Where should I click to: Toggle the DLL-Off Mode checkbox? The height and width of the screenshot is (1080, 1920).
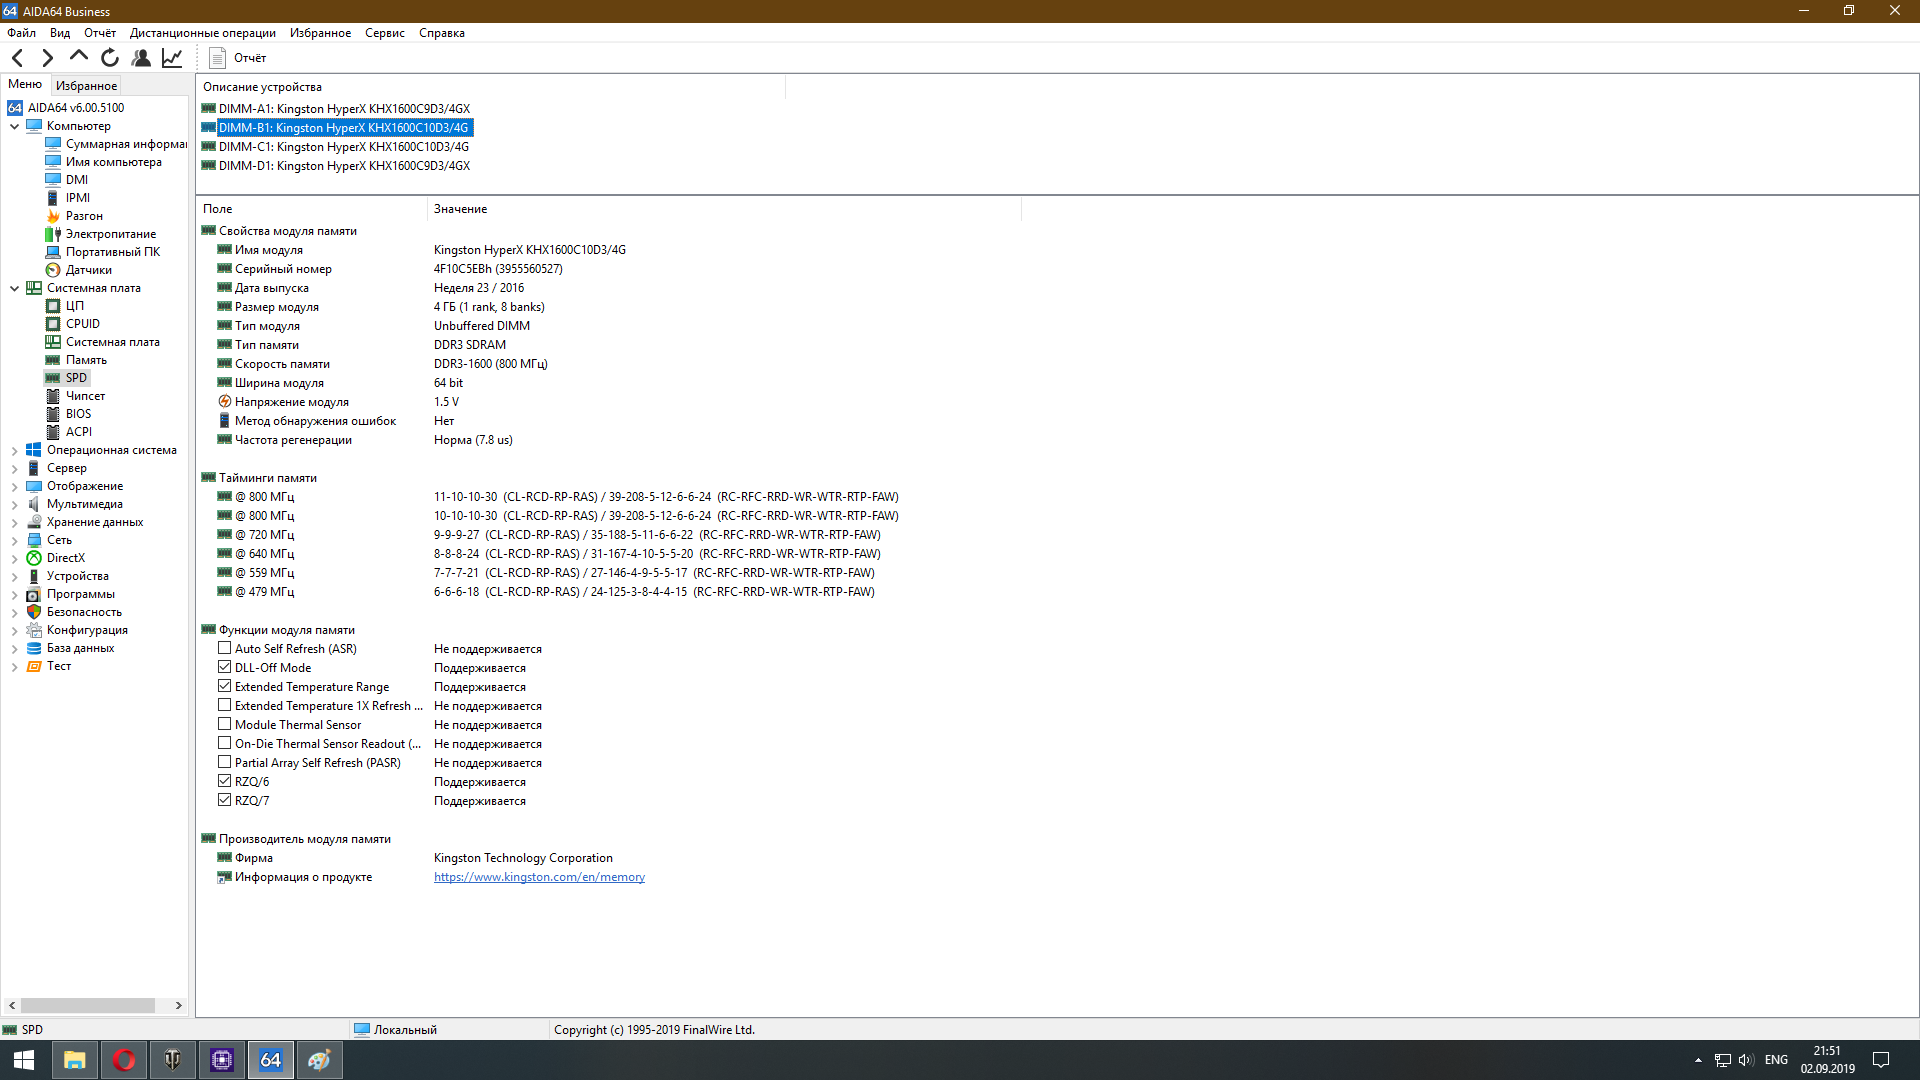(x=225, y=667)
